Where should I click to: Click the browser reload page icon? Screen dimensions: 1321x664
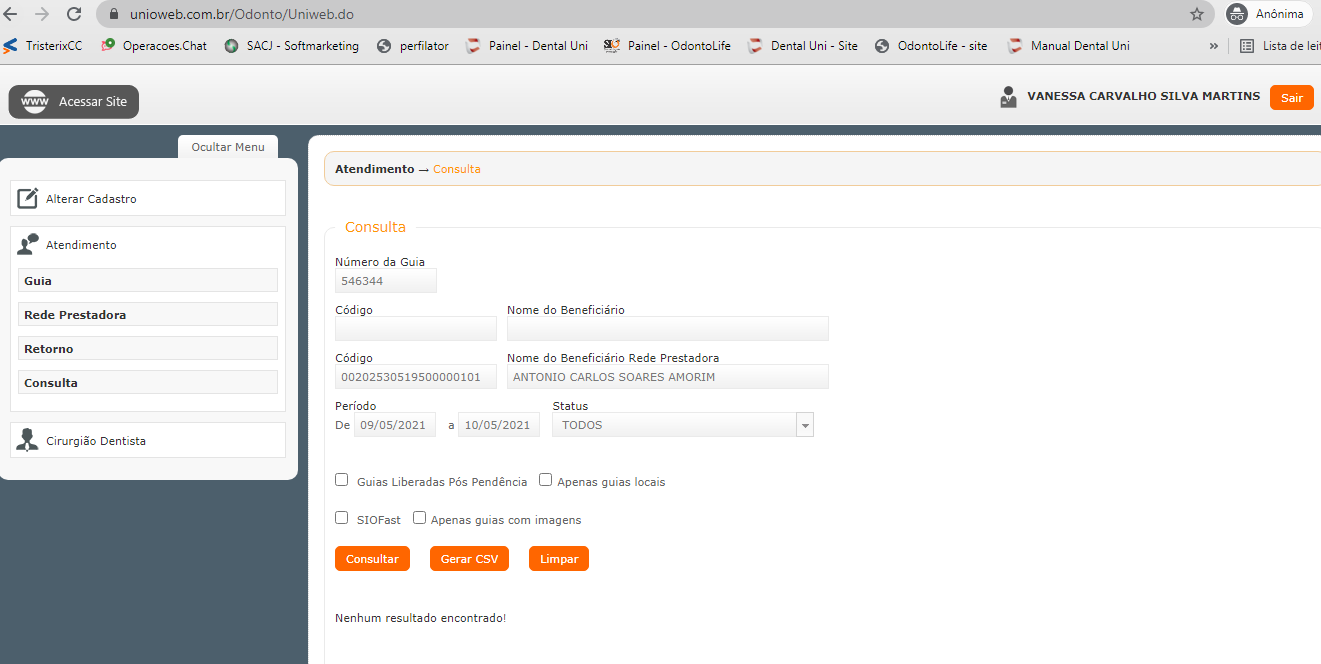pos(74,14)
